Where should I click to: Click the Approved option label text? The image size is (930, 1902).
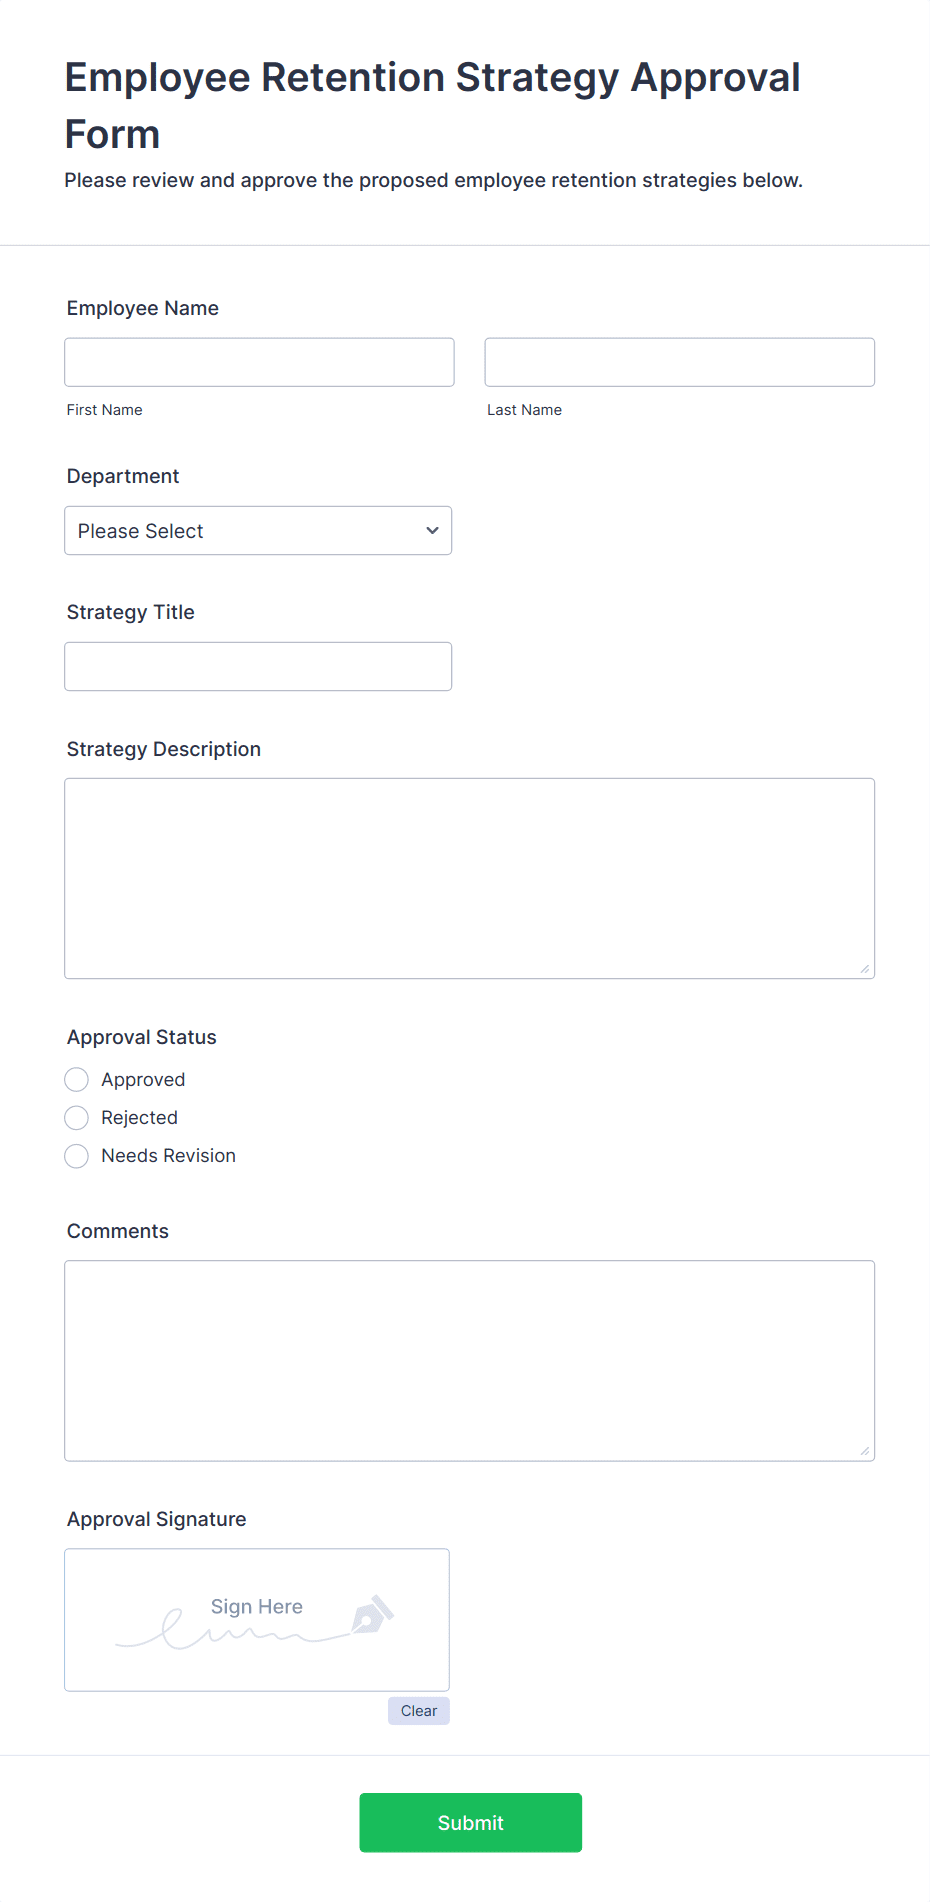(143, 1080)
